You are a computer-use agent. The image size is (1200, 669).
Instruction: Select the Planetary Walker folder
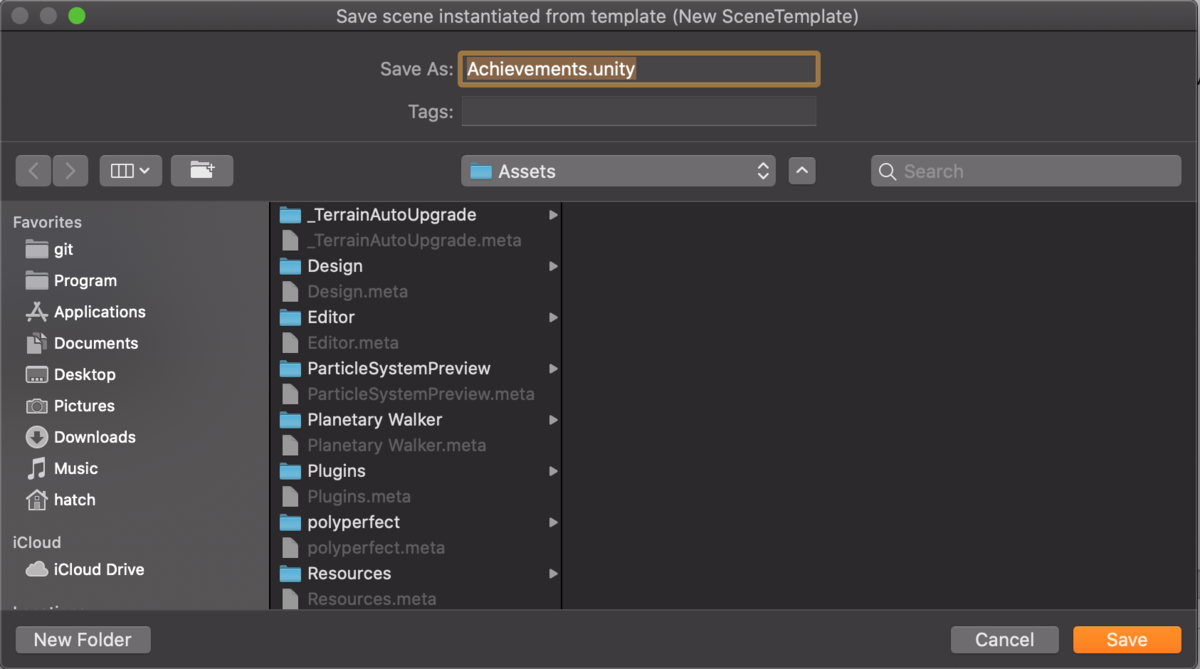(375, 419)
